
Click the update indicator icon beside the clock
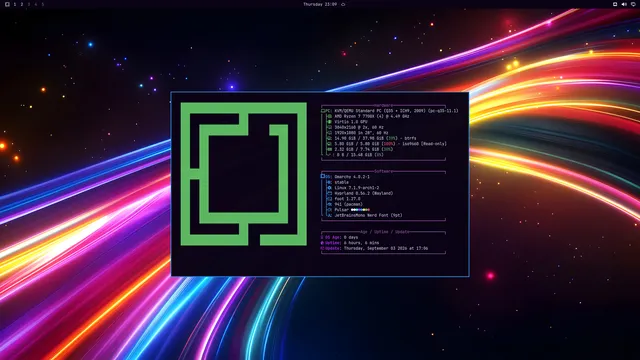[343, 4]
